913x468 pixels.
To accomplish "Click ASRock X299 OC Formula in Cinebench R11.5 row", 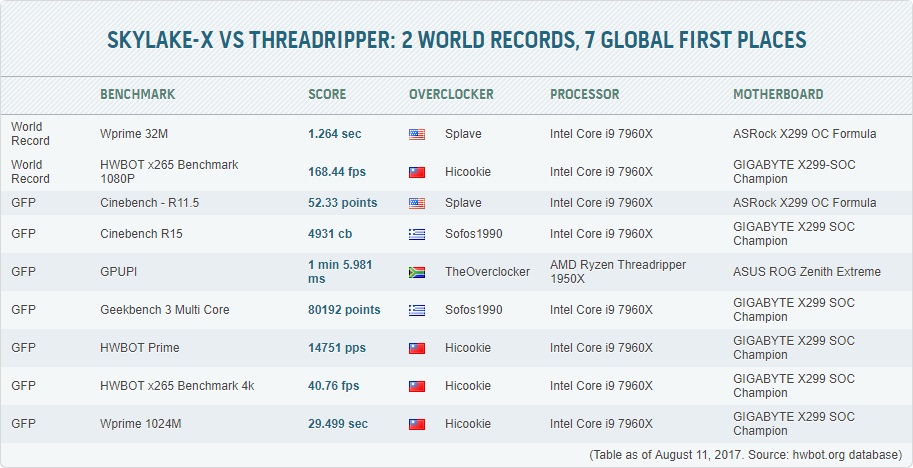I will 805,203.
